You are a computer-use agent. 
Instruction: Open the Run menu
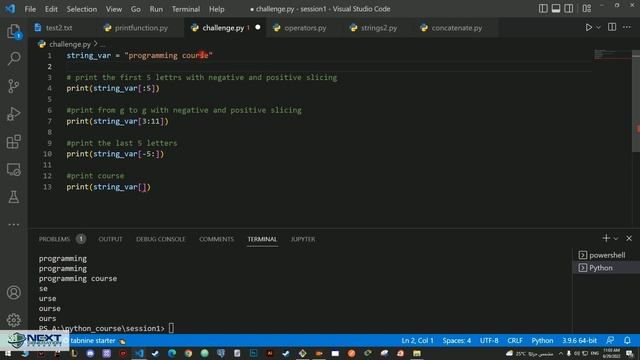point(156,9)
